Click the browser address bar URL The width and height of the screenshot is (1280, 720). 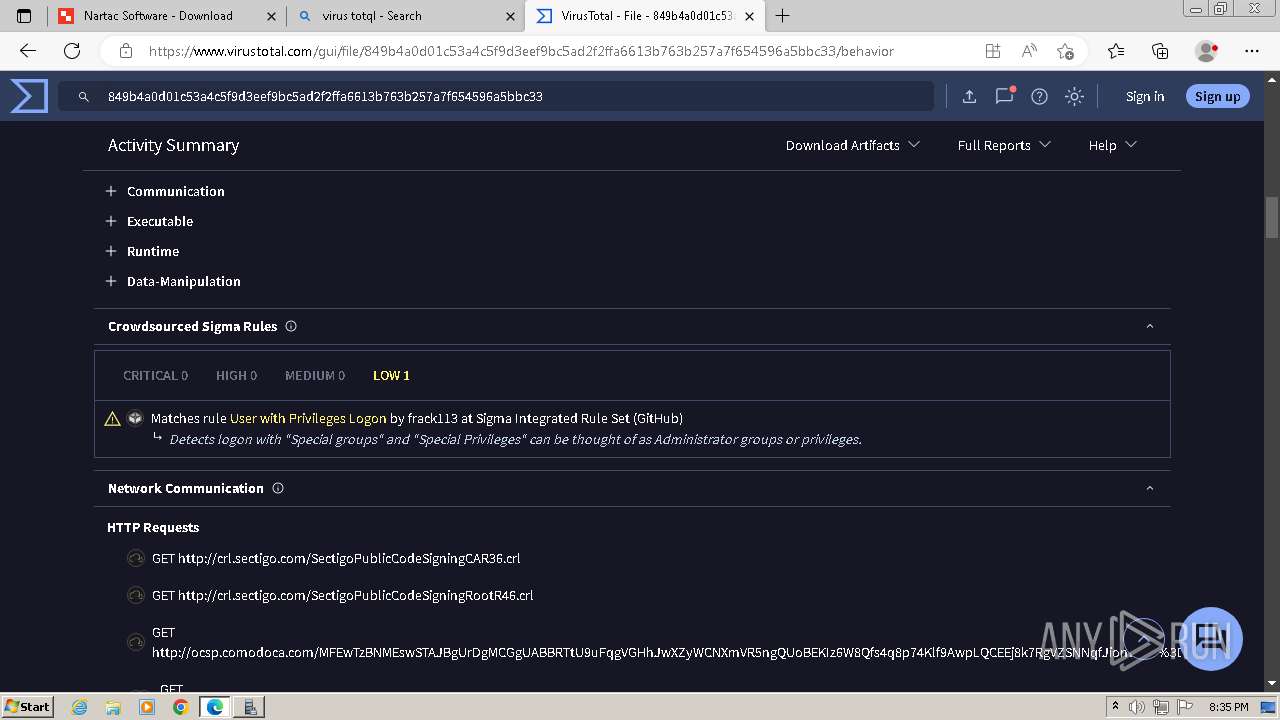click(521, 51)
